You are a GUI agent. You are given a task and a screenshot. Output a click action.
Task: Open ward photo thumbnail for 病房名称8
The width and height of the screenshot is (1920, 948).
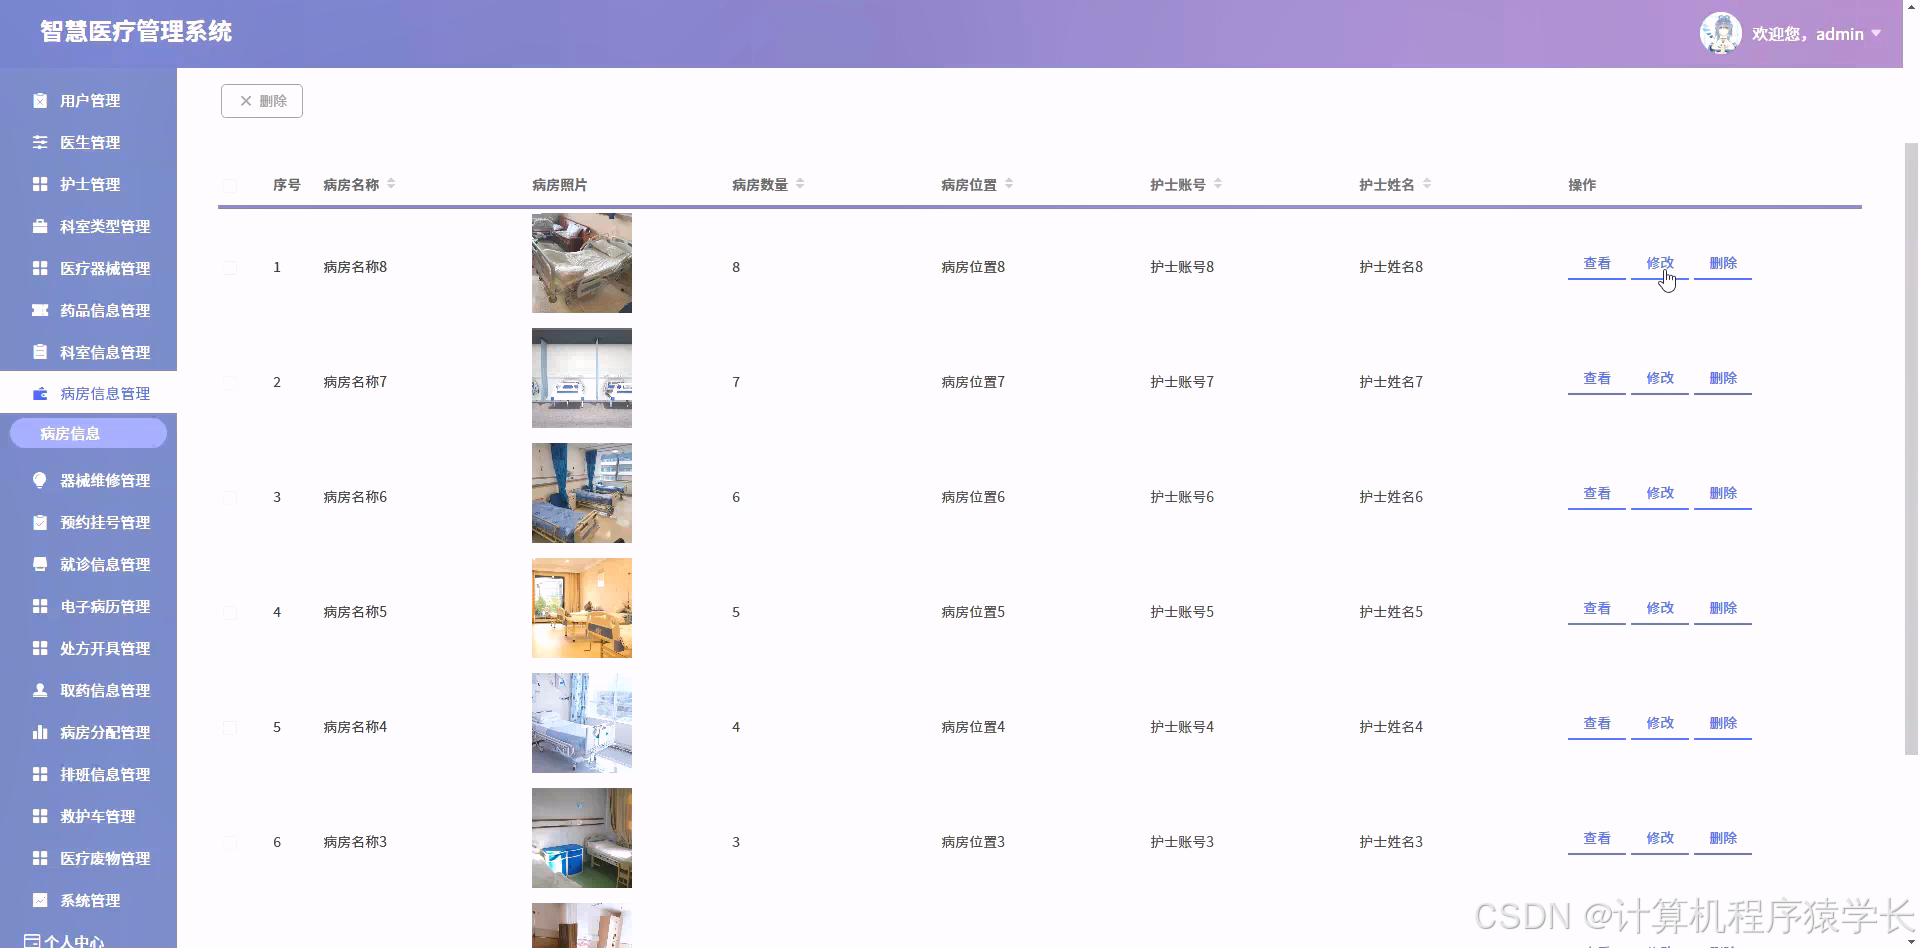tap(582, 263)
